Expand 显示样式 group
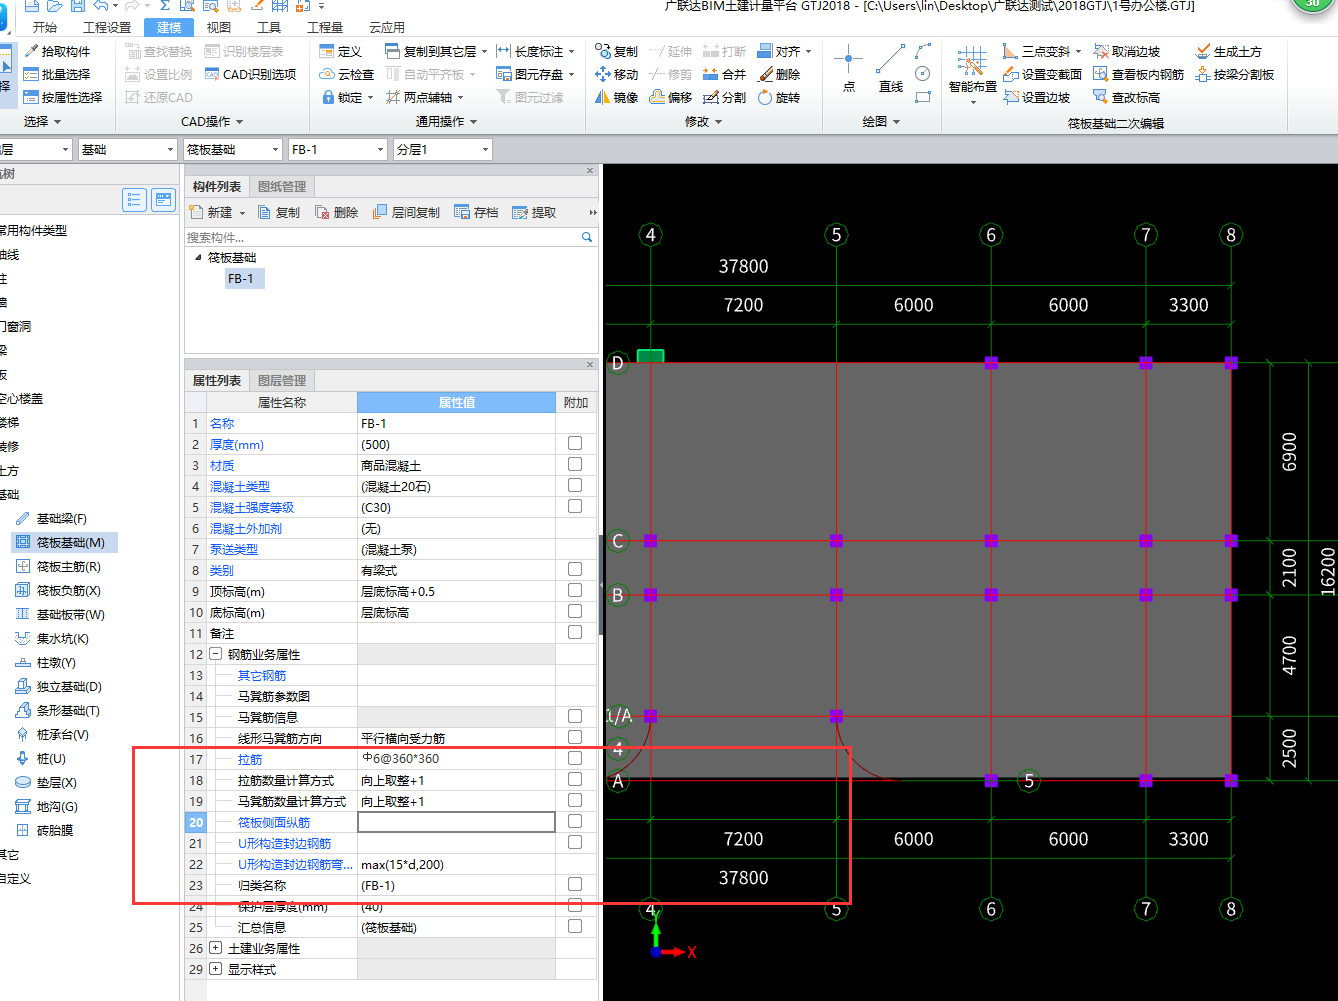Screen dimensions: 1338x1001 215,969
